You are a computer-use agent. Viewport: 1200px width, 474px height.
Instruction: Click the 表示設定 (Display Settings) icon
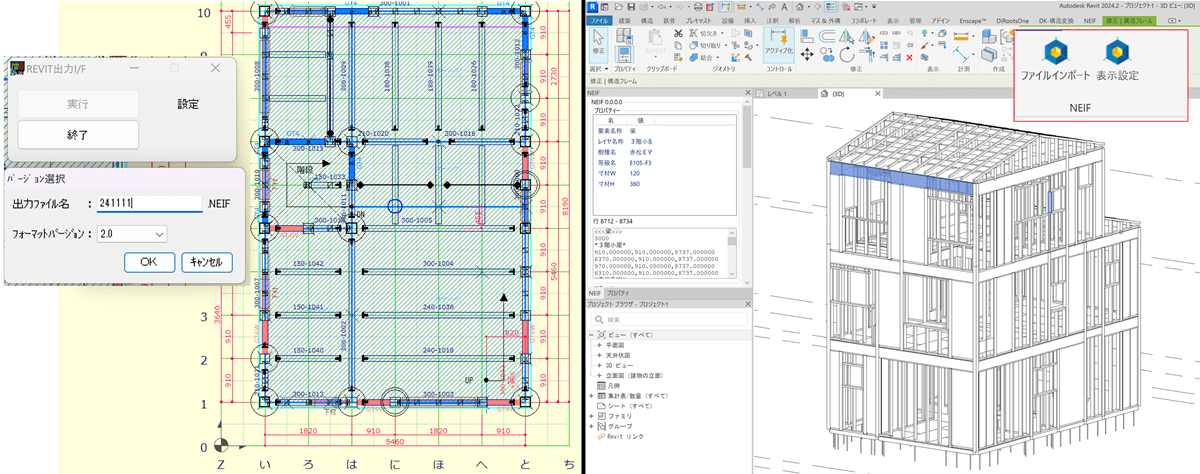coord(1115,52)
